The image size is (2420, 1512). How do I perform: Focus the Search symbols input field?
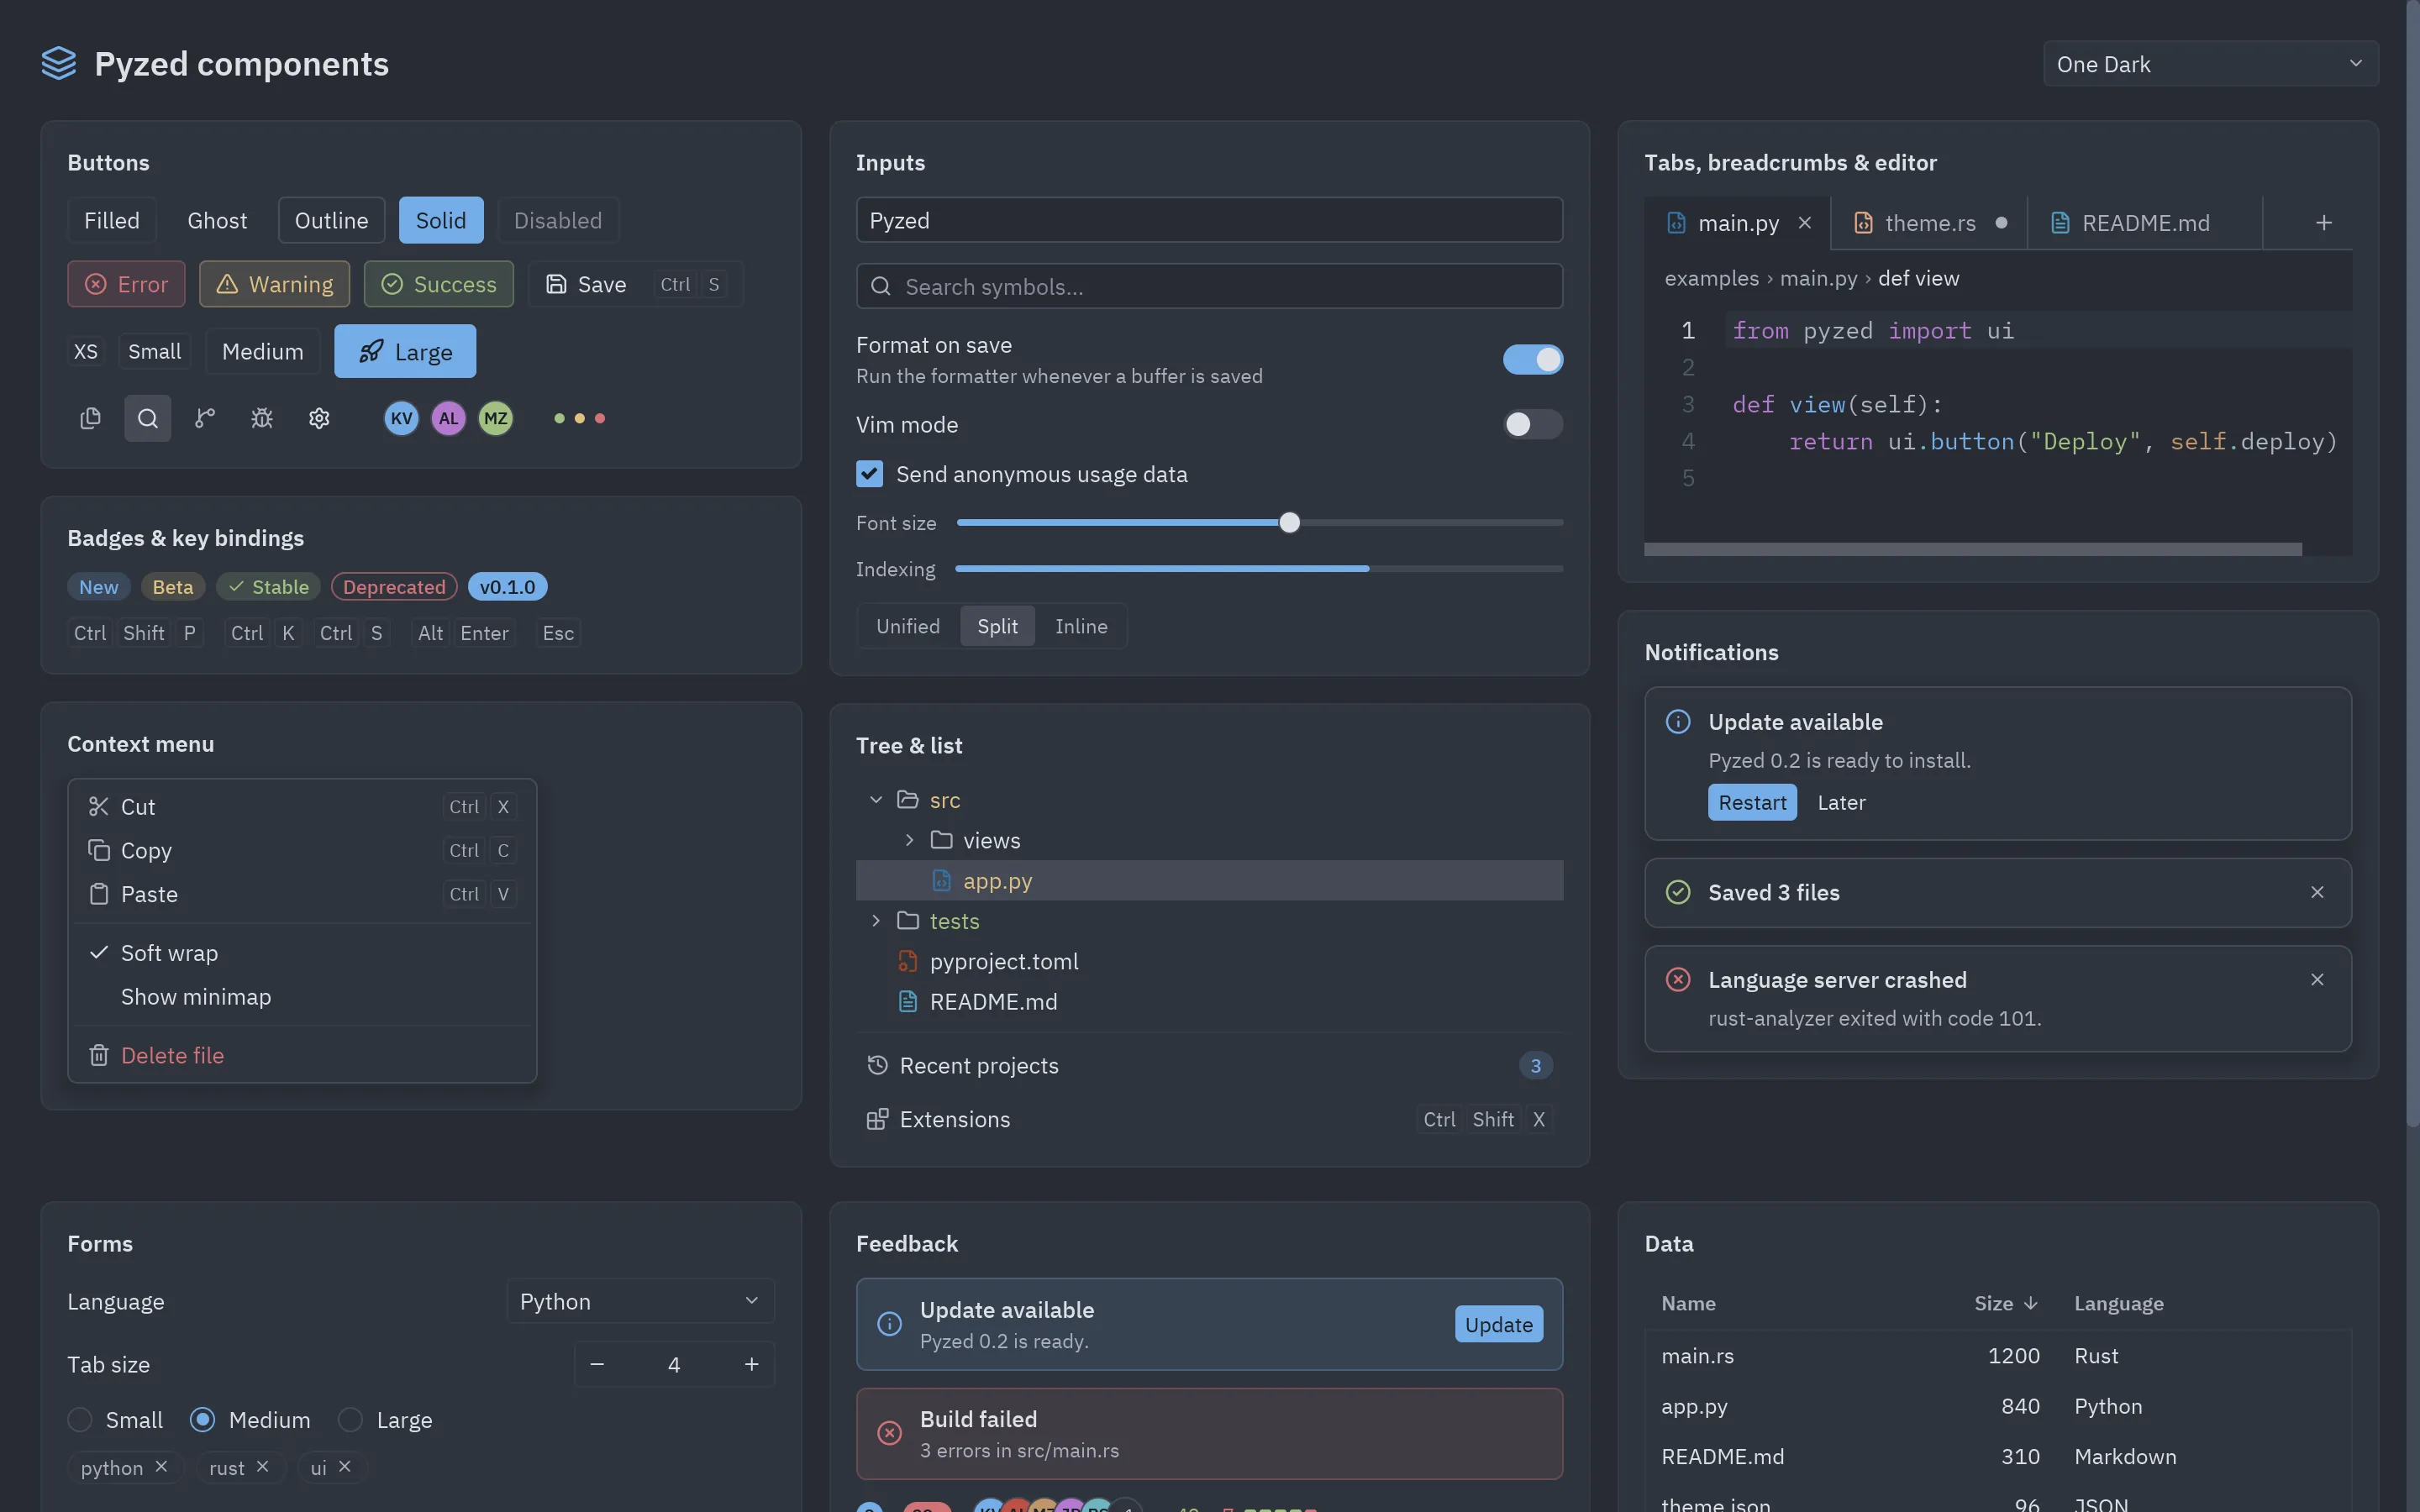pyautogui.click(x=1209, y=286)
